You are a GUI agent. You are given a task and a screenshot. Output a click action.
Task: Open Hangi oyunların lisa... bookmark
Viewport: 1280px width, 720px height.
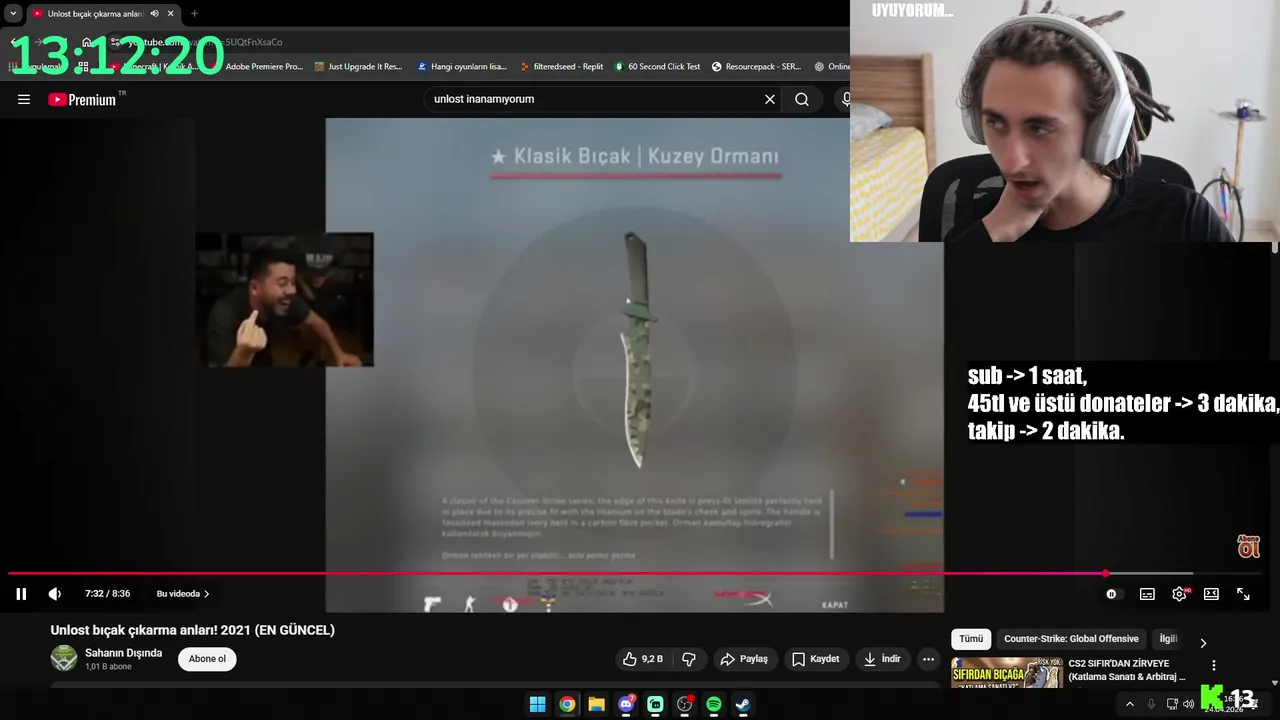click(461, 67)
